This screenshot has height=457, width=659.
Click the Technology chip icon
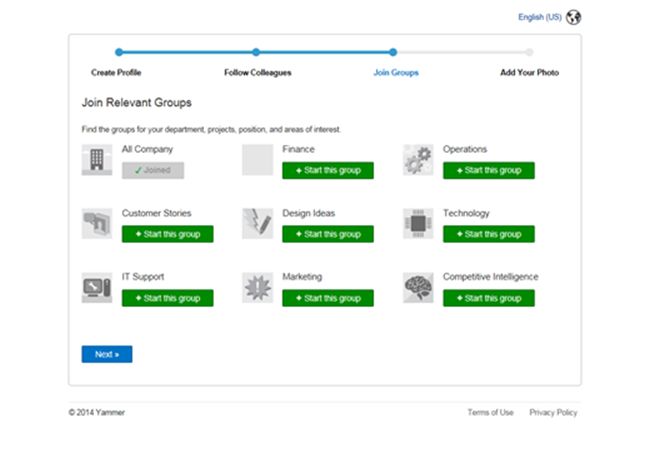tap(418, 224)
